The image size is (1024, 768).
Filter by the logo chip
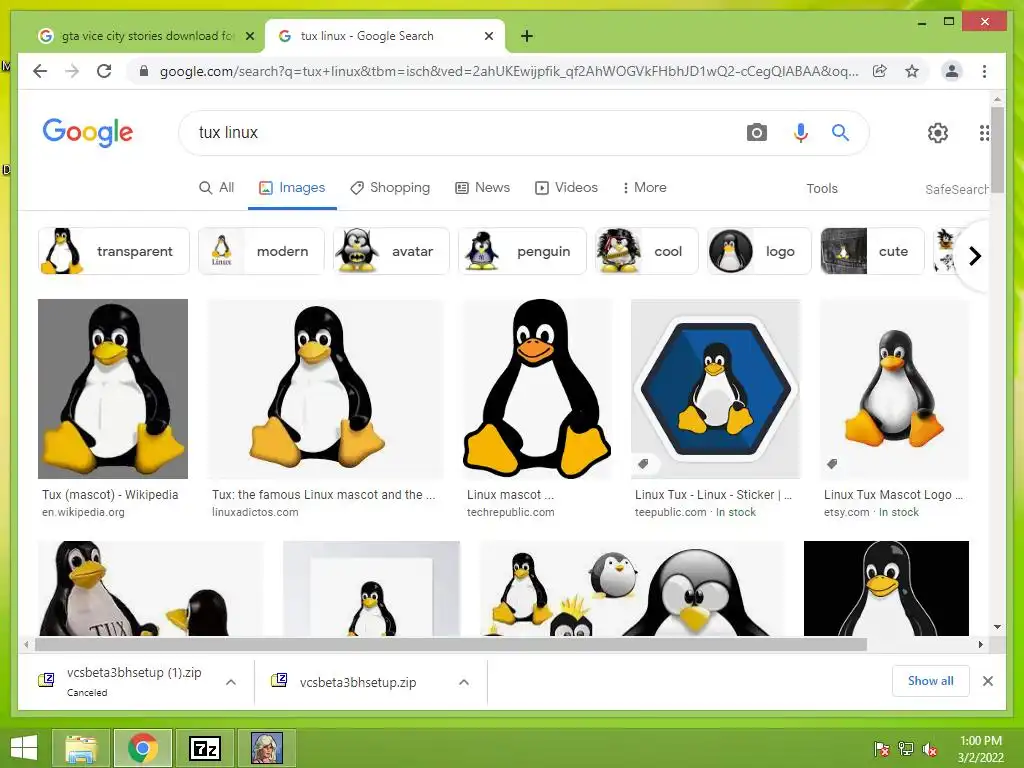[759, 251]
